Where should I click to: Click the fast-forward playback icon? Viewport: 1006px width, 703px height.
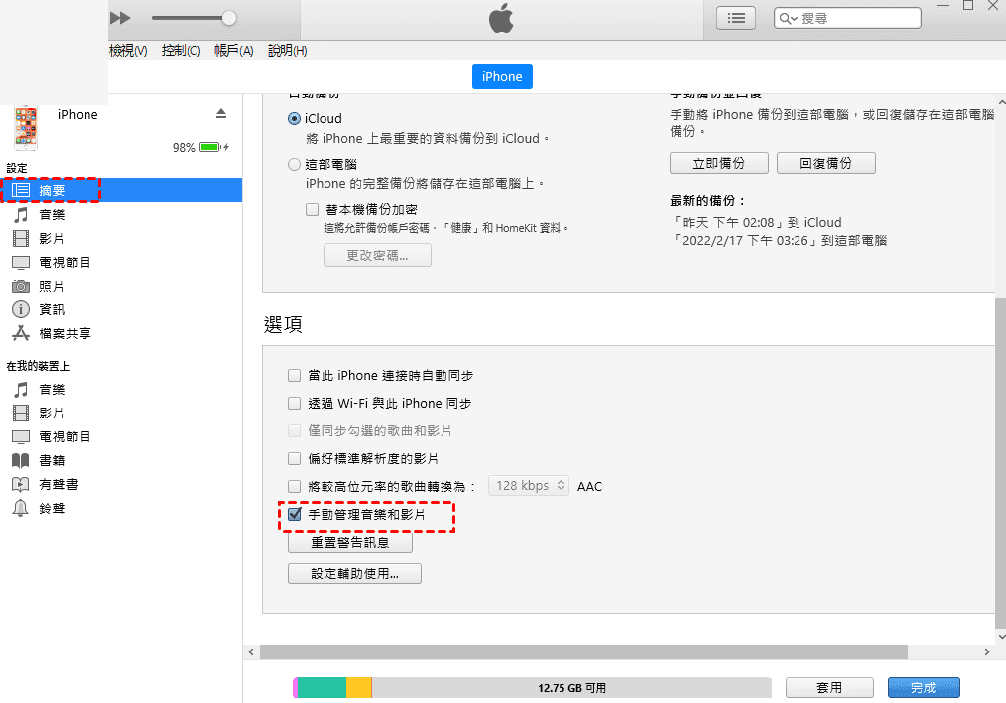[120, 18]
